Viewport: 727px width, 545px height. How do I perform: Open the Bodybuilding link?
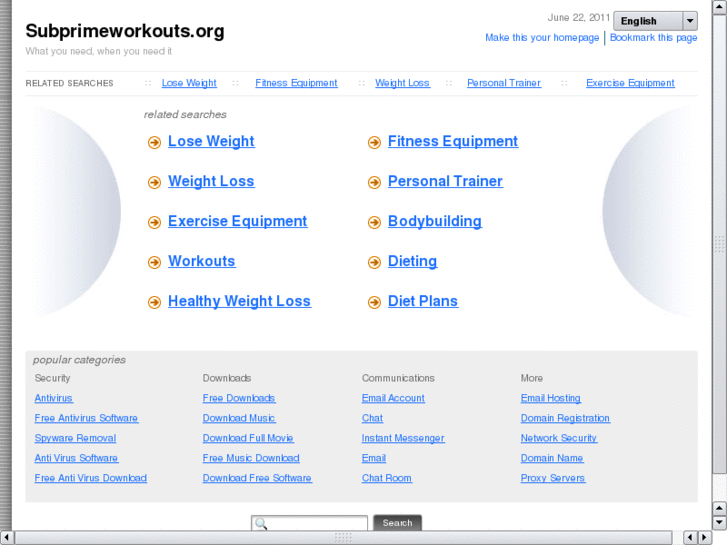[434, 221]
